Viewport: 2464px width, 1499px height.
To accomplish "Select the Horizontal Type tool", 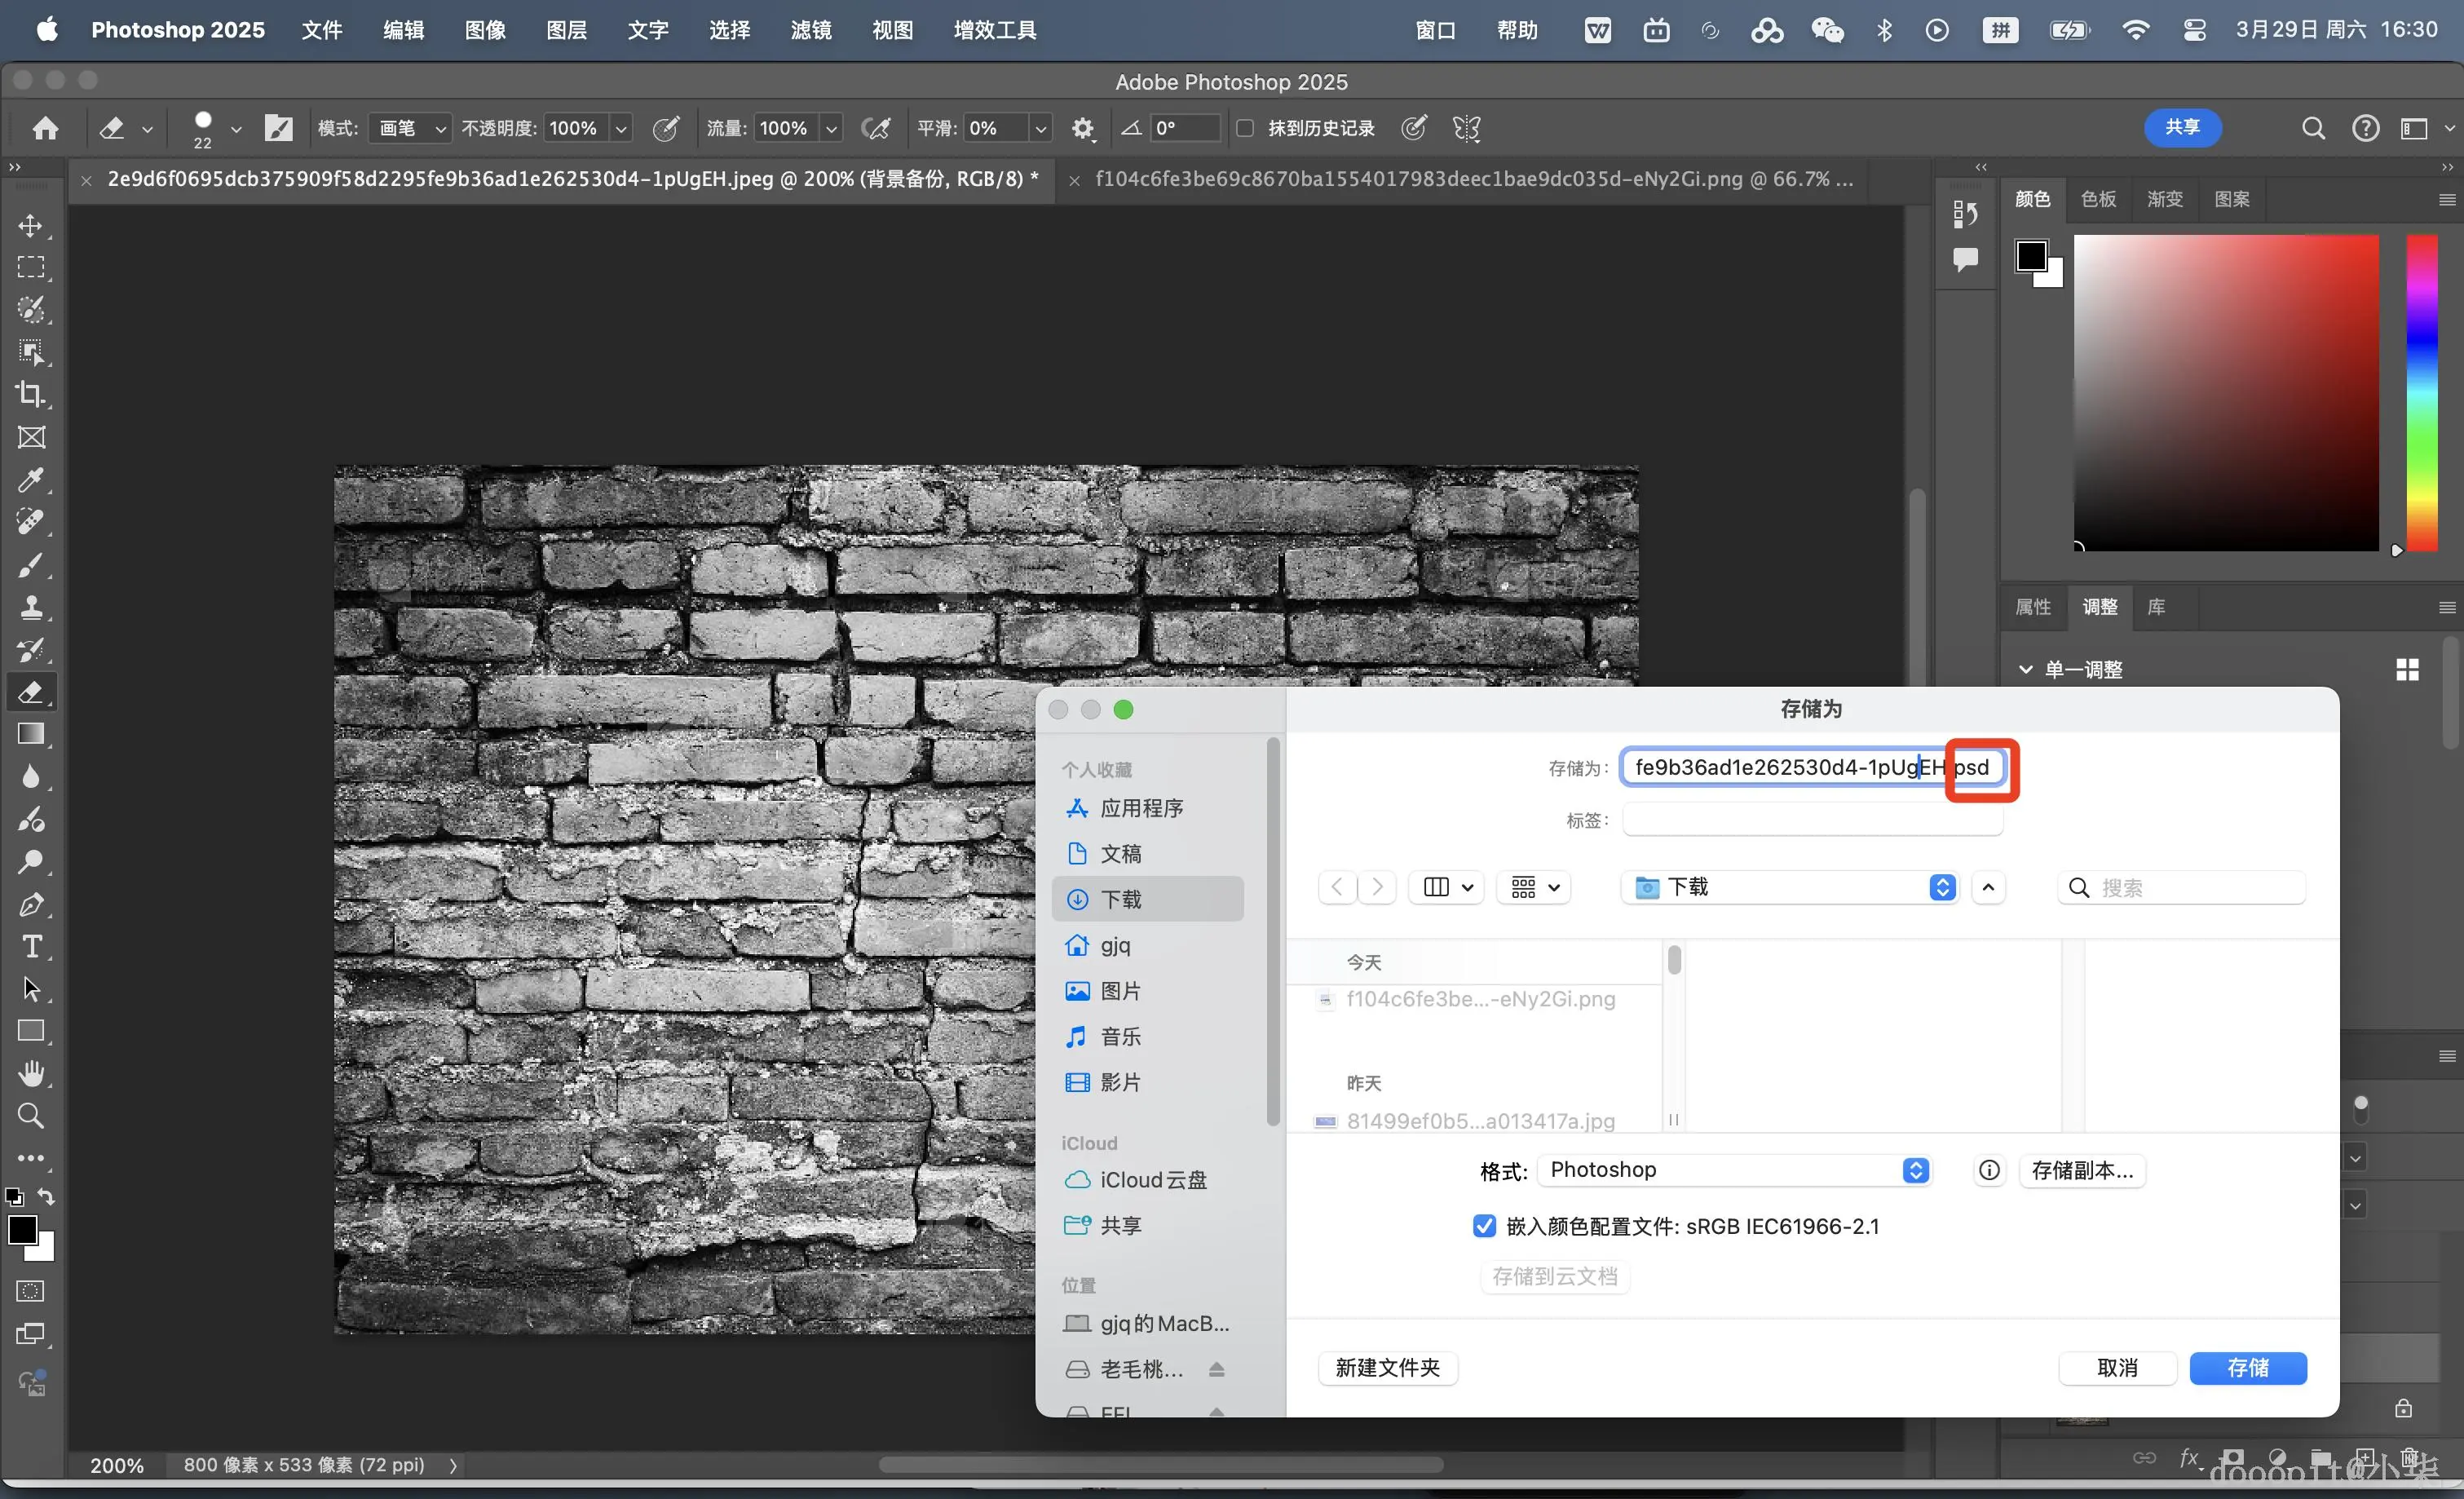I will click(31, 946).
